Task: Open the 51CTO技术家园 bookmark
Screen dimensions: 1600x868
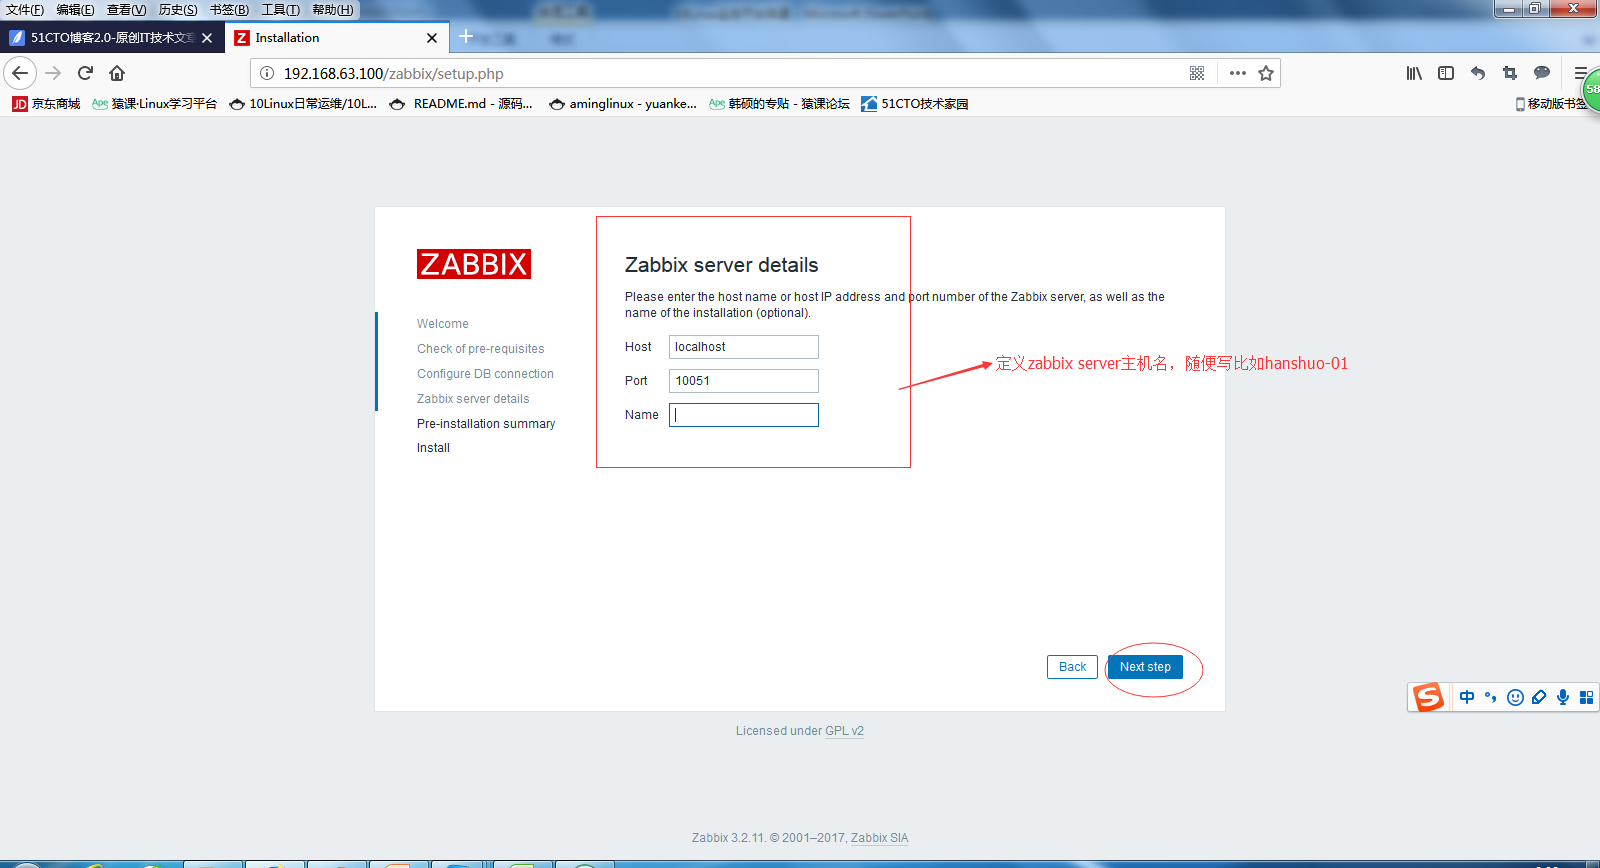Action: click(x=915, y=104)
